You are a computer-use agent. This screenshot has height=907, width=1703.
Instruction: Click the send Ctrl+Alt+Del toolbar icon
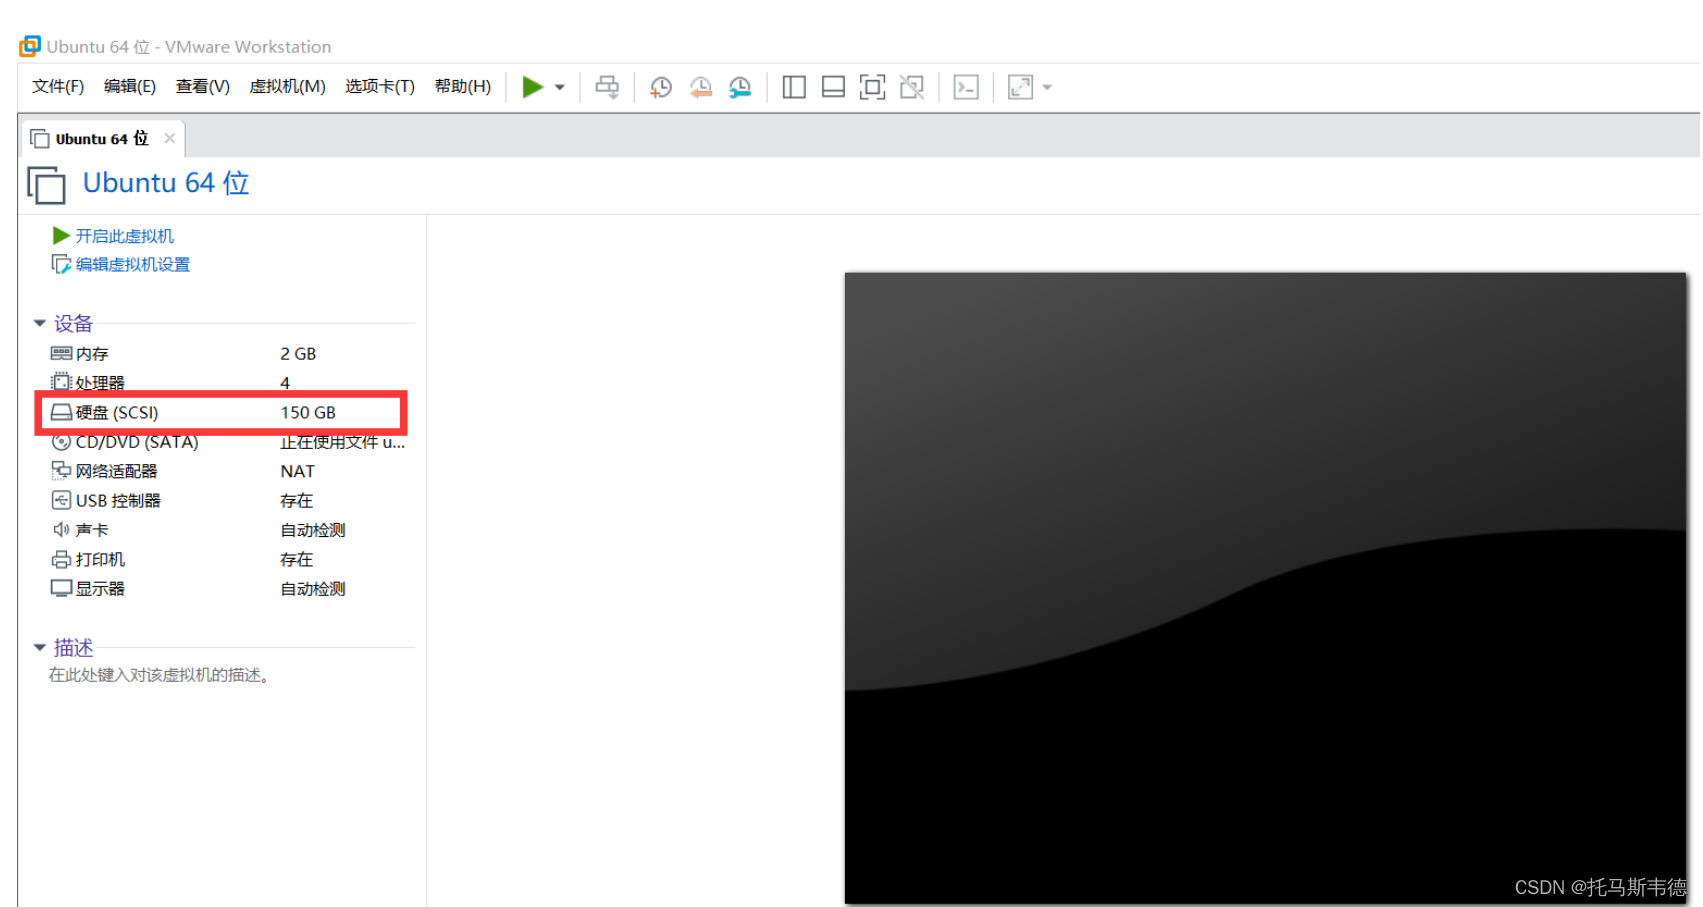[x=607, y=87]
